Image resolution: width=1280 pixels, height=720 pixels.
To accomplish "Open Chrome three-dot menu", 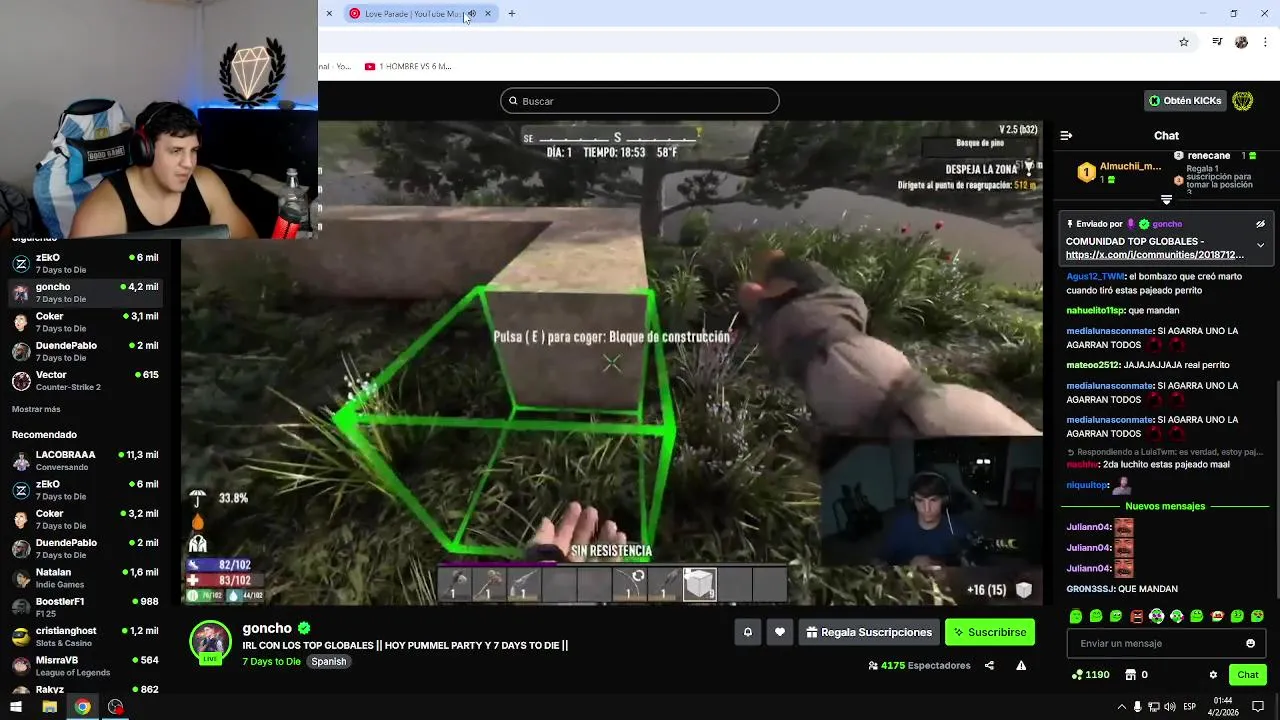I will (x=1266, y=42).
